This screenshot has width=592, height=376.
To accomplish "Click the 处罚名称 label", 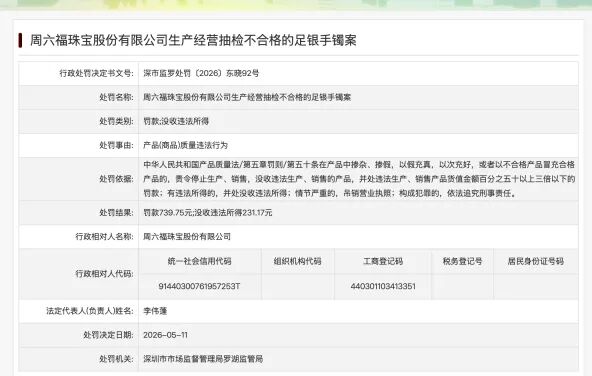I will tap(116, 97).
